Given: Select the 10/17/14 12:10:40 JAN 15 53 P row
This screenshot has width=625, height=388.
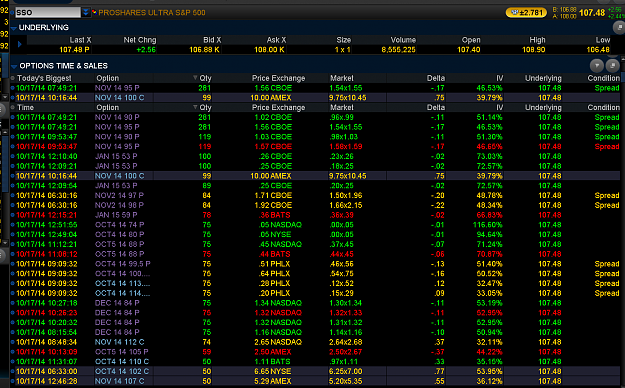Looking at the screenshot, I should pos(317,157).
